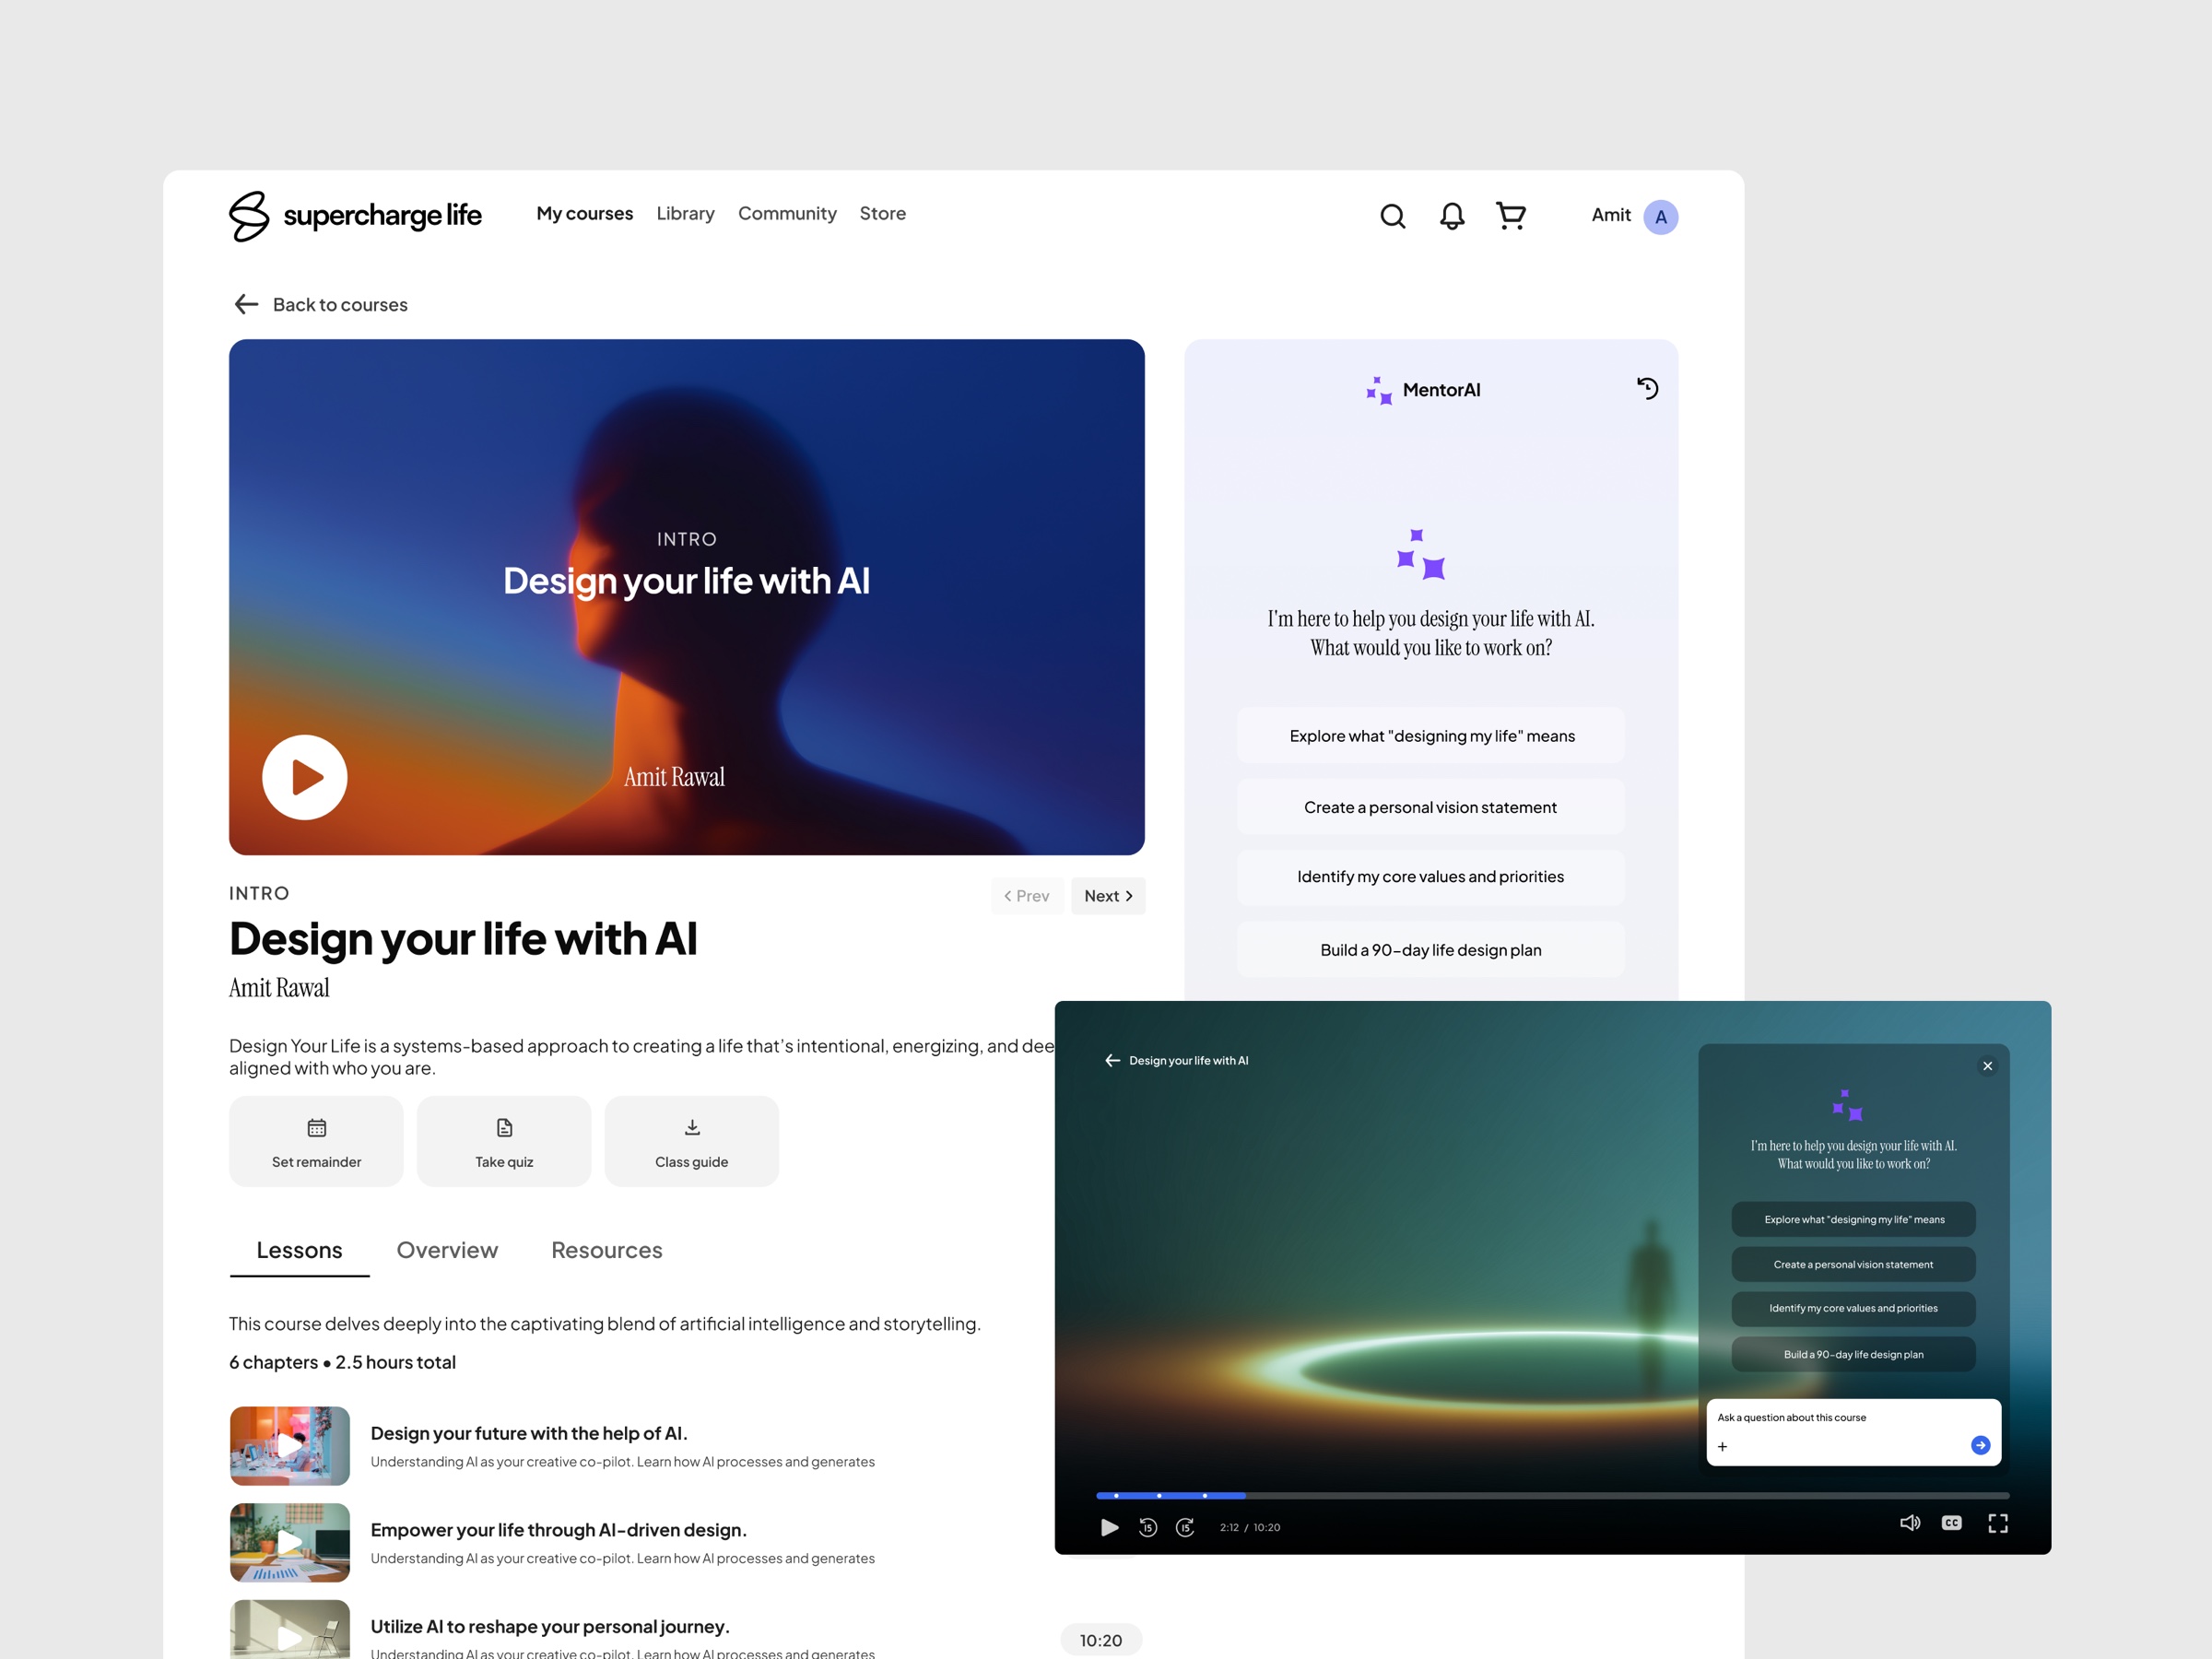Choose Explore suggestion in video overlay

1854,1220
